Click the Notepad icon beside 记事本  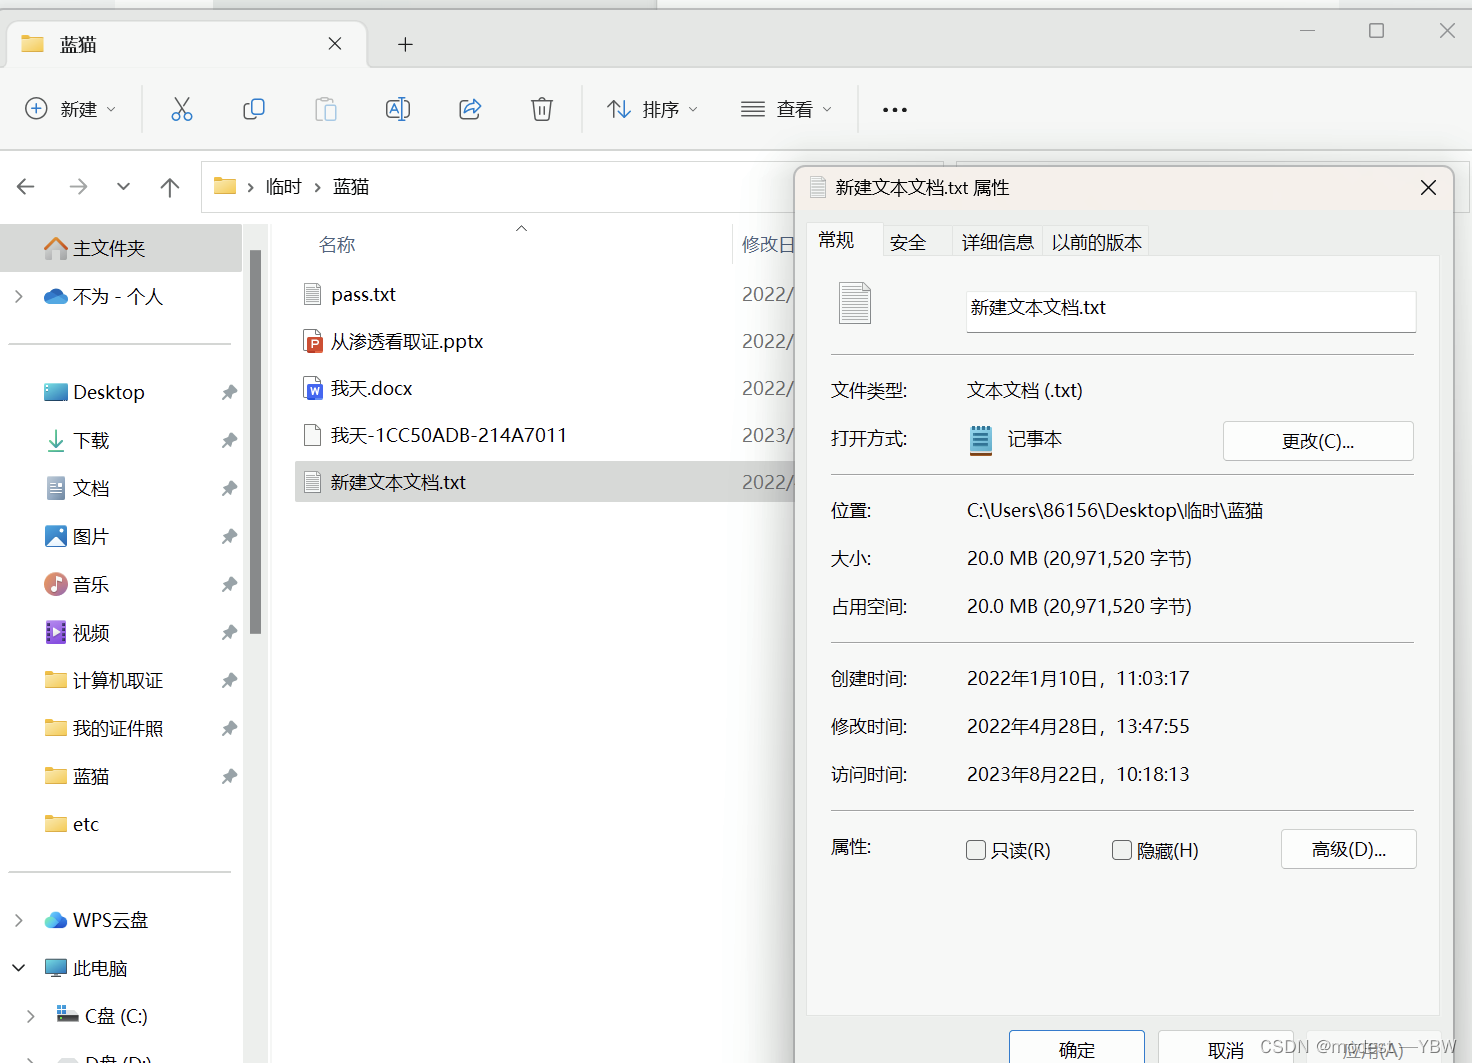pos(981,439)
